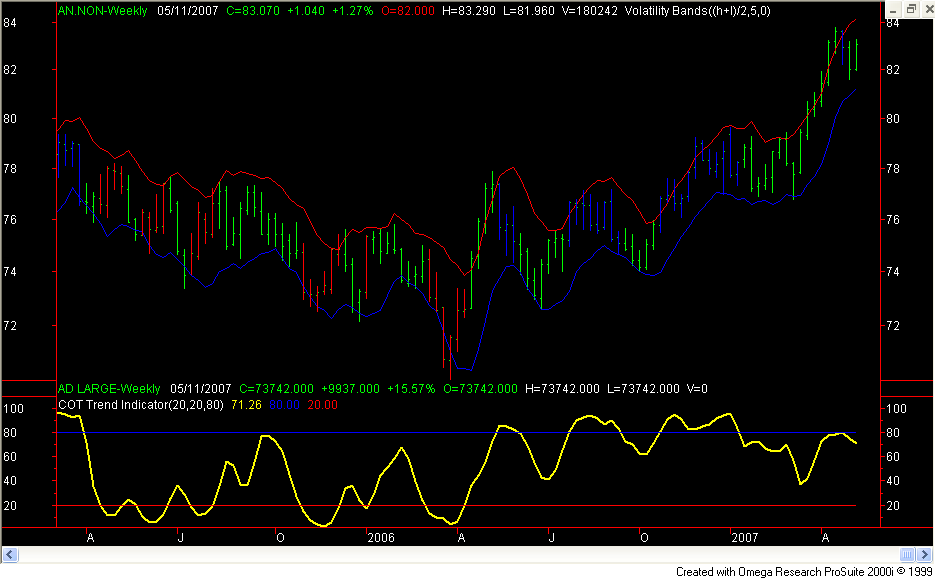Click the 2006 label on time axis
The width and height of the screenshot is (935, 578).
click(381, 538)
